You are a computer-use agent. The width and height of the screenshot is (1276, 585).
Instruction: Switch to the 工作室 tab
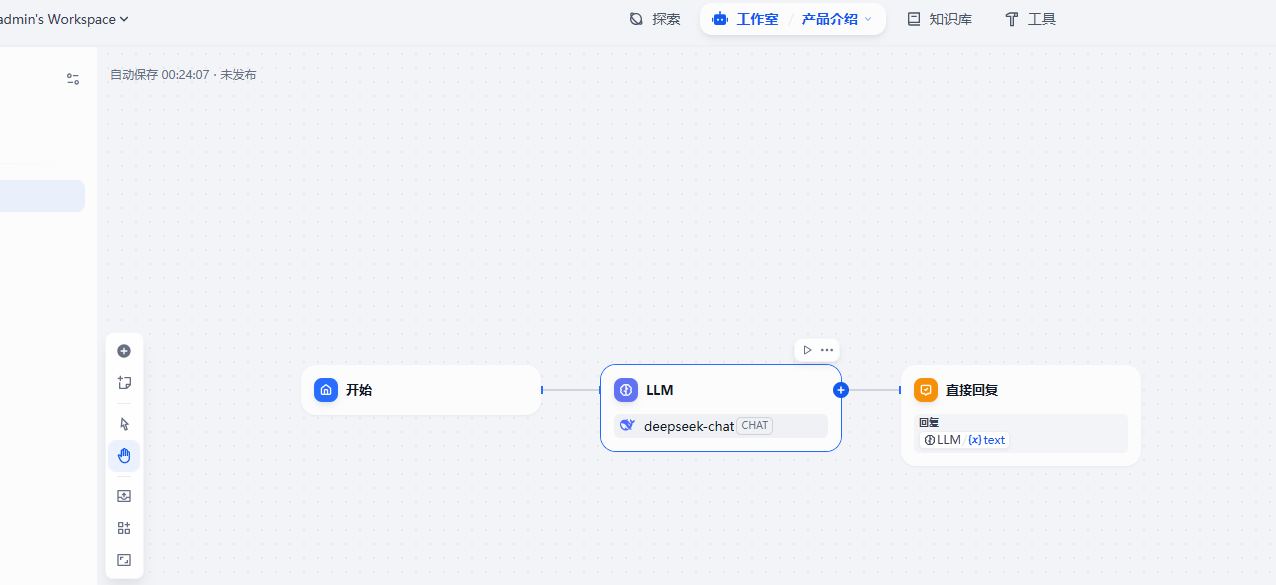coord(757,19)
